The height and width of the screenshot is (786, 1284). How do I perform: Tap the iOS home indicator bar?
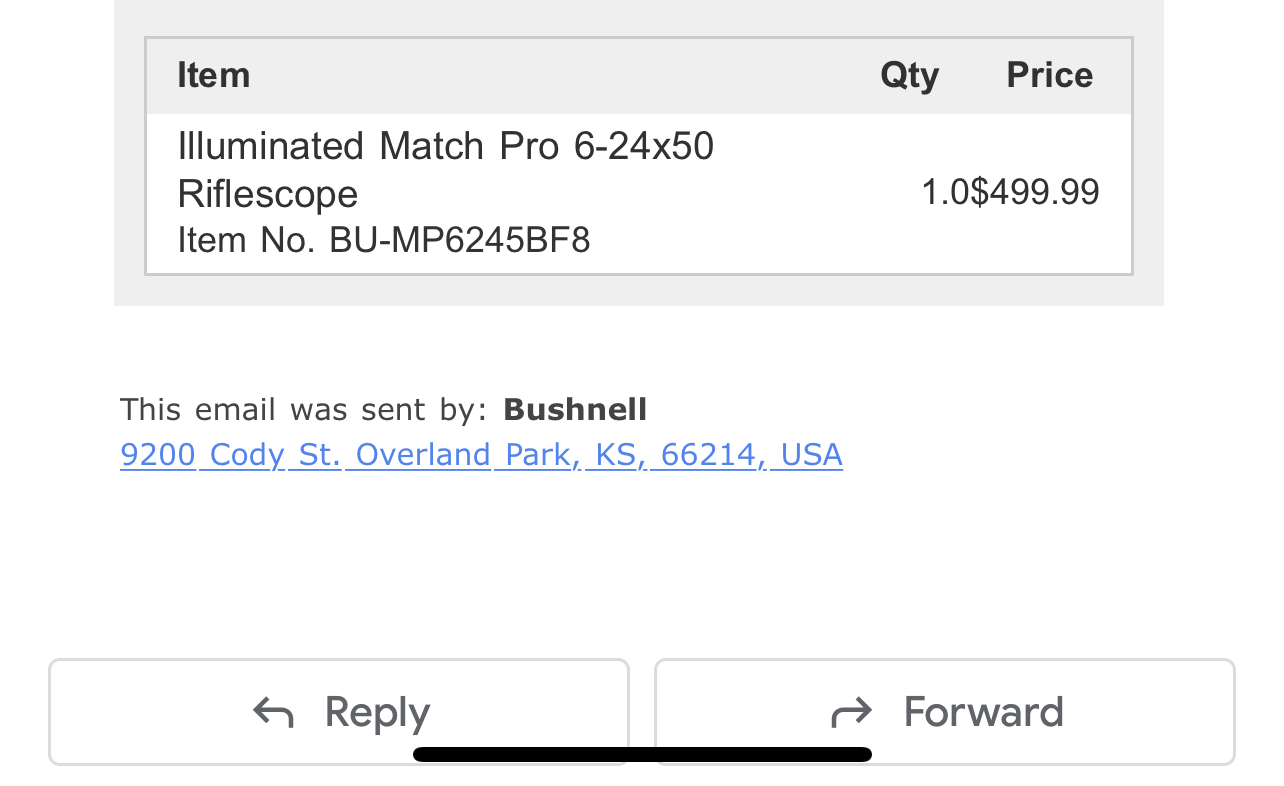coord(642,754)
